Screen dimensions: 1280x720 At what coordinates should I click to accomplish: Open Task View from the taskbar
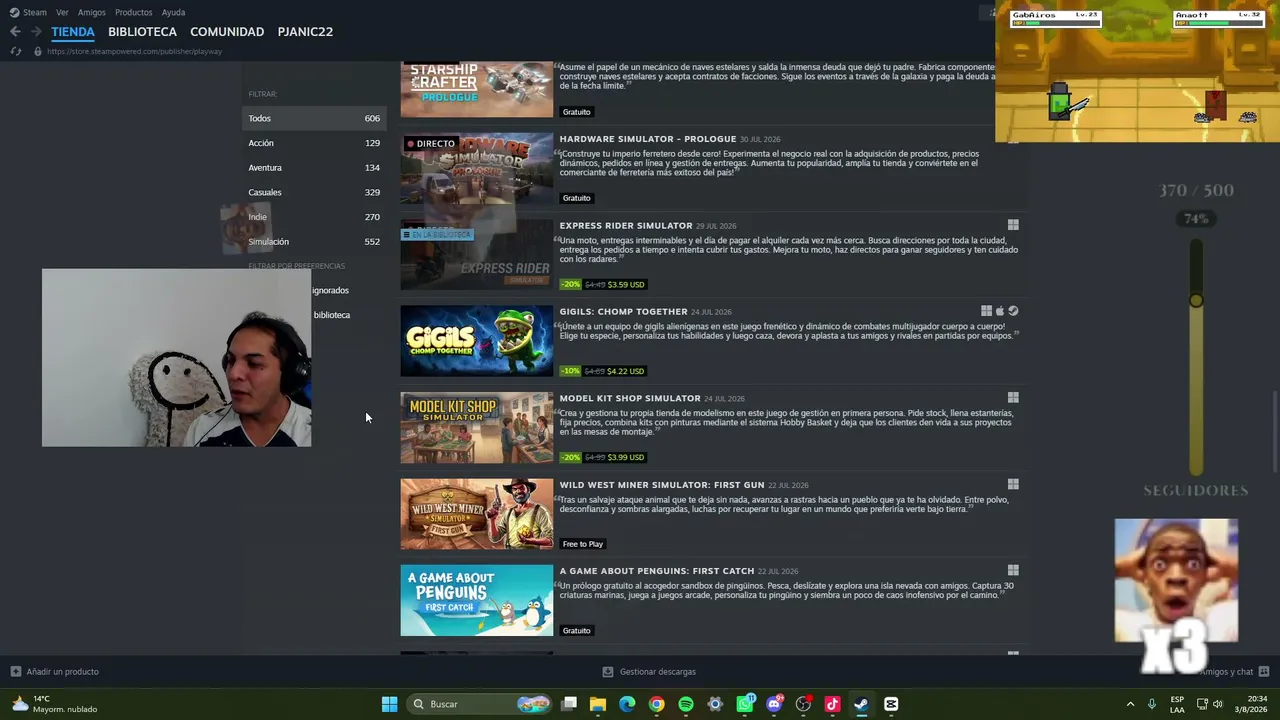click(x=569, y=704)
